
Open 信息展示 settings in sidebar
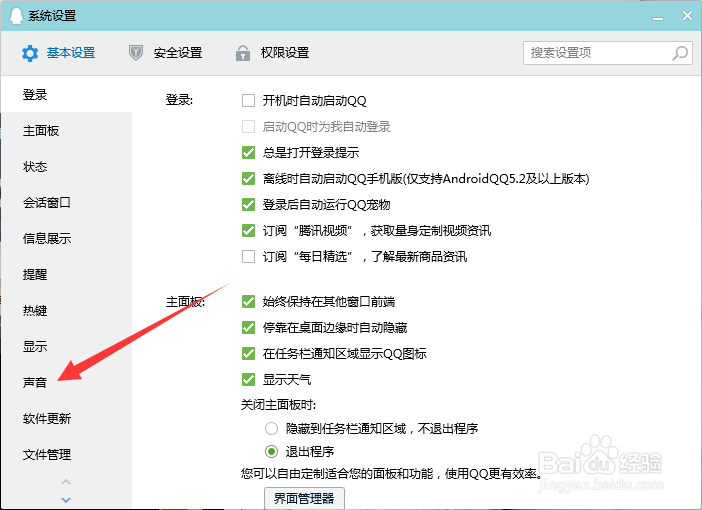coord(67,238)
